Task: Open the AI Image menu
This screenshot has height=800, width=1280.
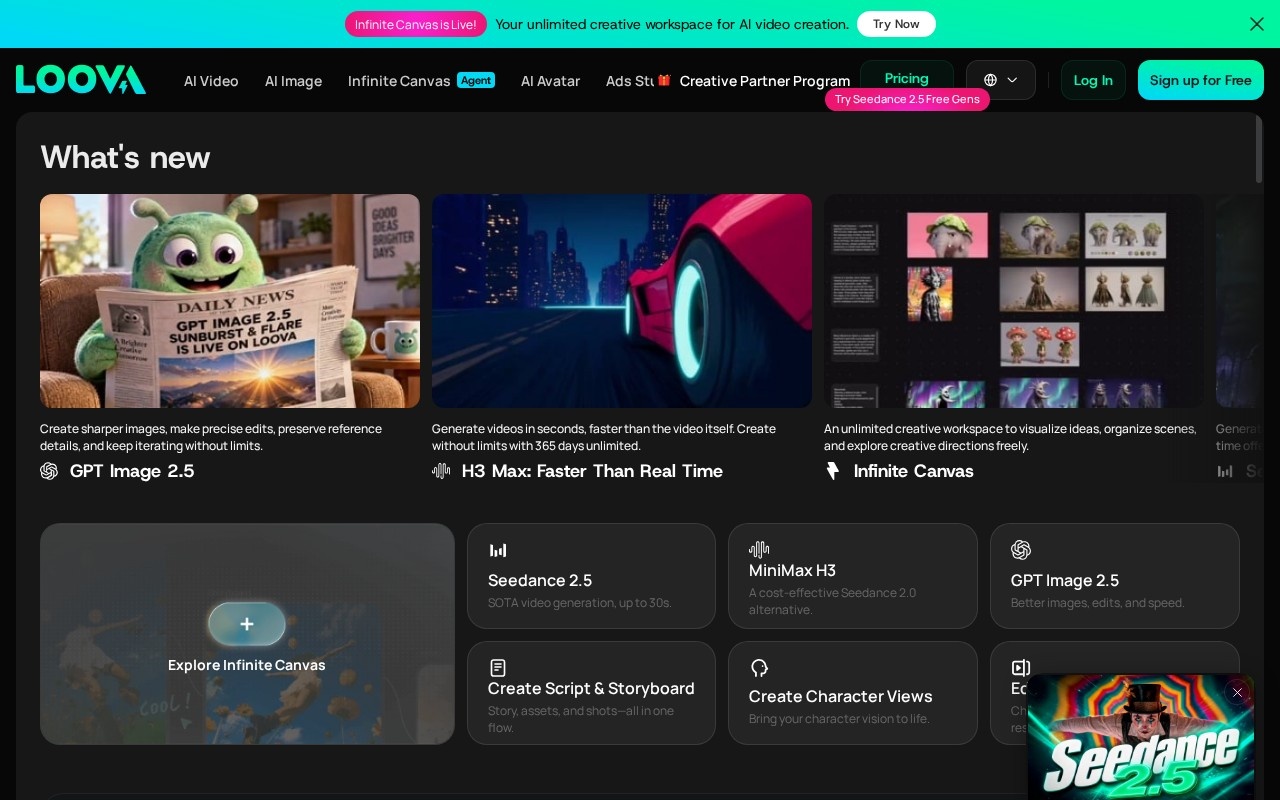Action: pyautogui.click(x=293, y=81)
